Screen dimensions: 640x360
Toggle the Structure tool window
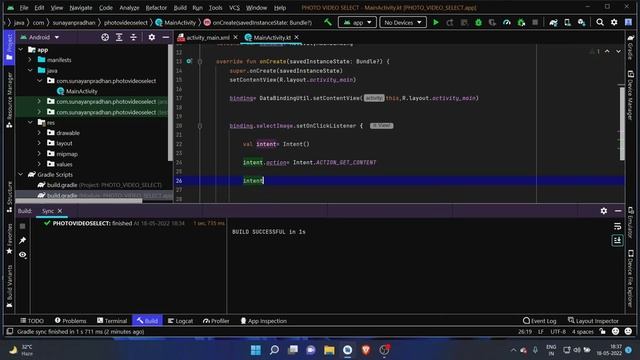click(9, 197)
